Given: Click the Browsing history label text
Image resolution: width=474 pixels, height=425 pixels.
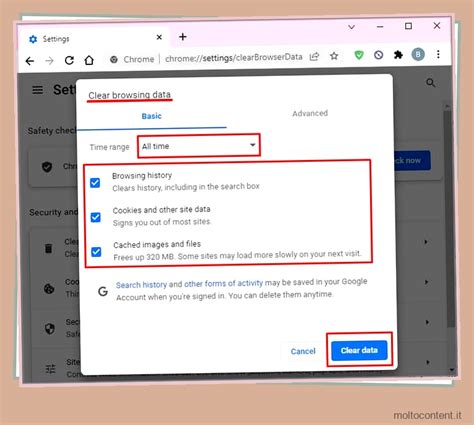Looking at the screenshot, I should [142, 176].
